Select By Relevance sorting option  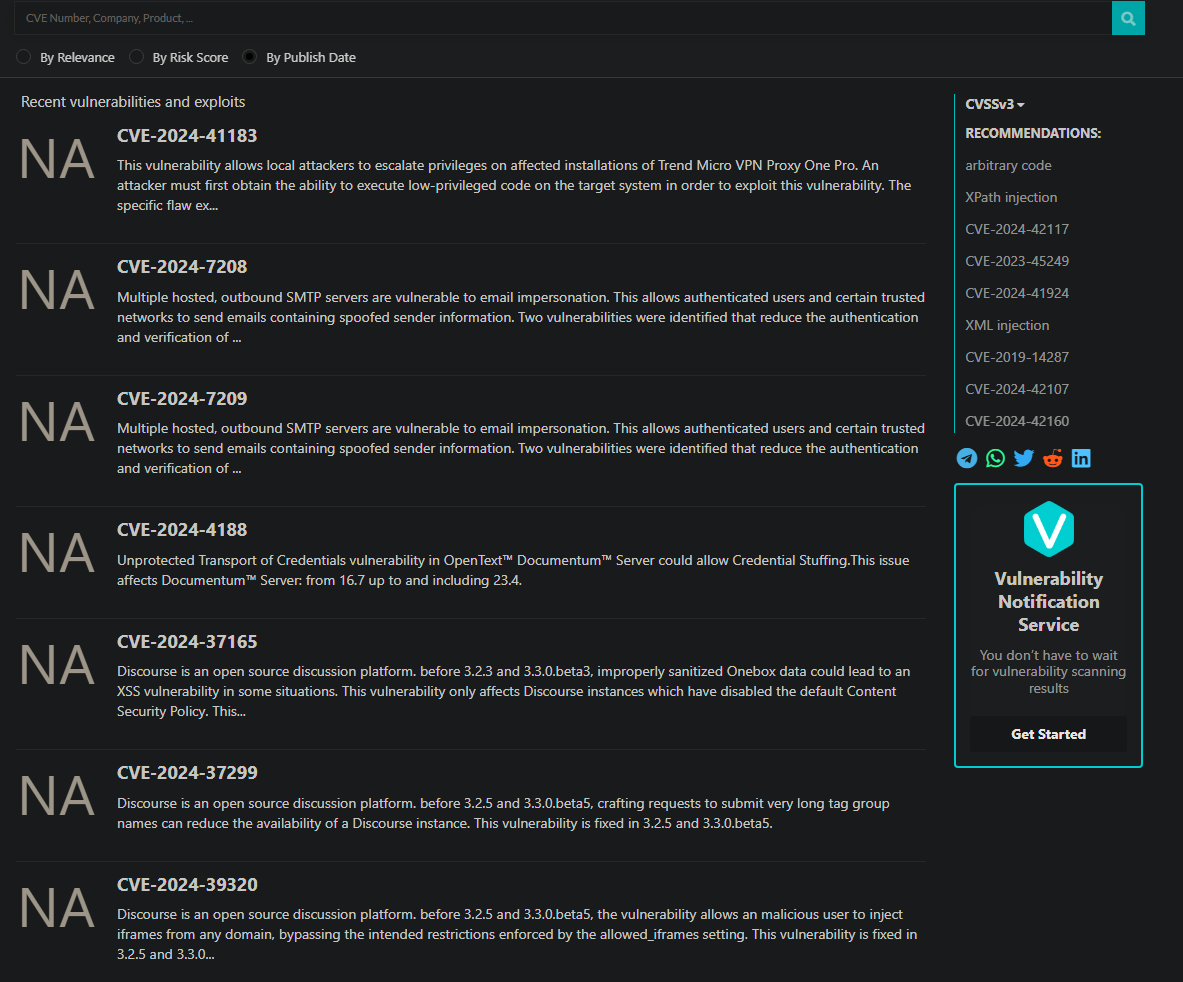click(x=24, y=57)
